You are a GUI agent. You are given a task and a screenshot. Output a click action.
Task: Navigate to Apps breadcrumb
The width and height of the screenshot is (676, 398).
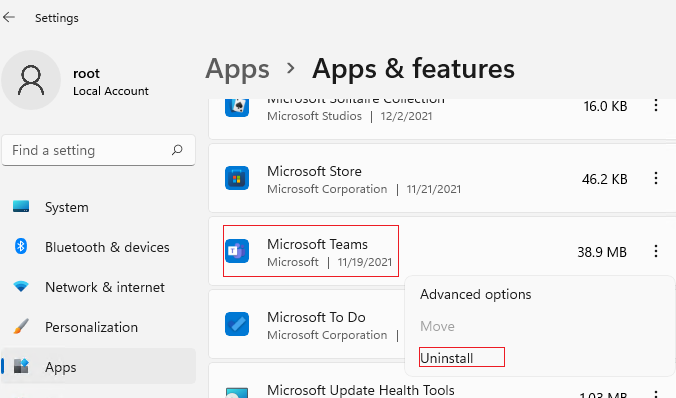[238, 69]
